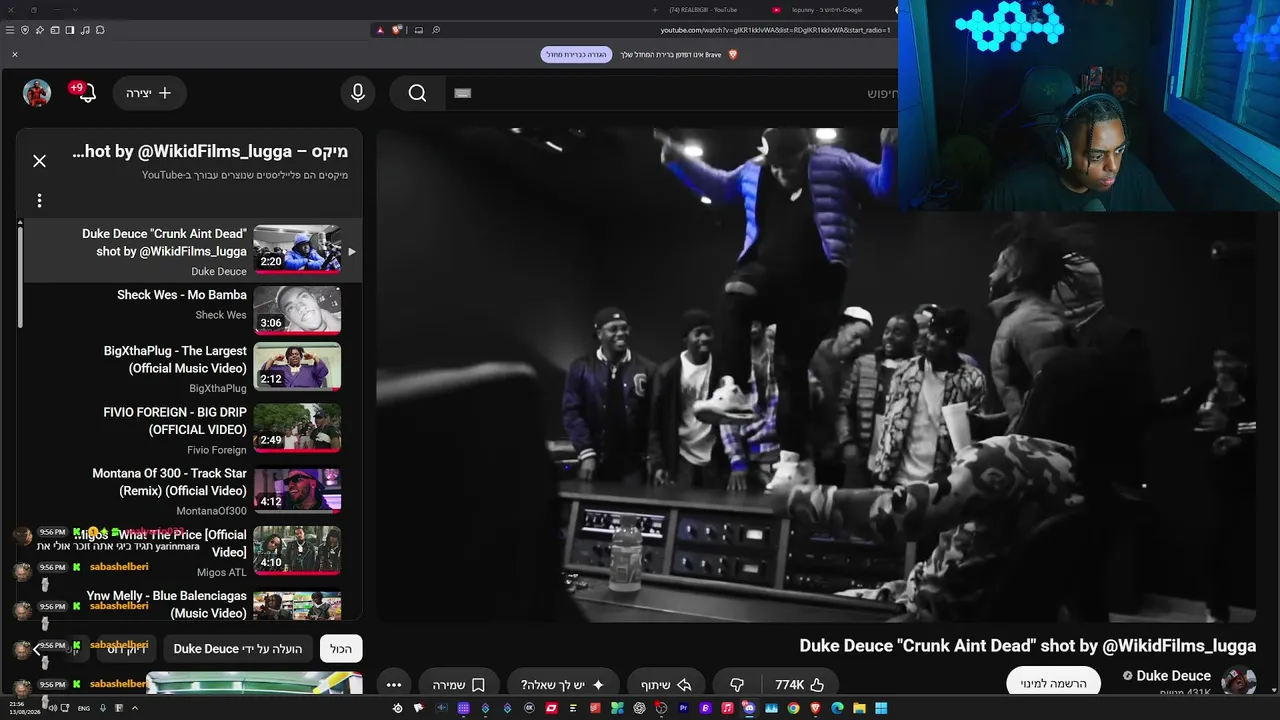Click the browser address bar URL
The width and height of the screenshot is (1280, 720).
(775, 30)
